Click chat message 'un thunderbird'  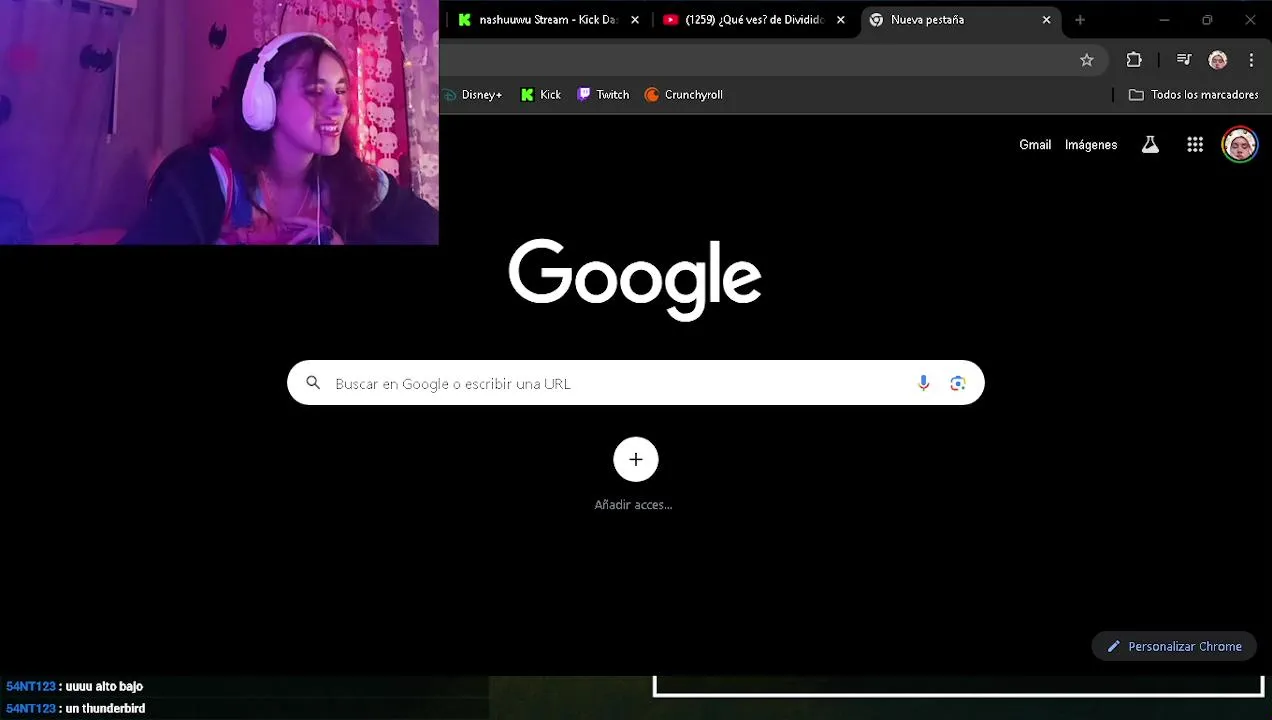pyautogui.click(x=105, y=709)
